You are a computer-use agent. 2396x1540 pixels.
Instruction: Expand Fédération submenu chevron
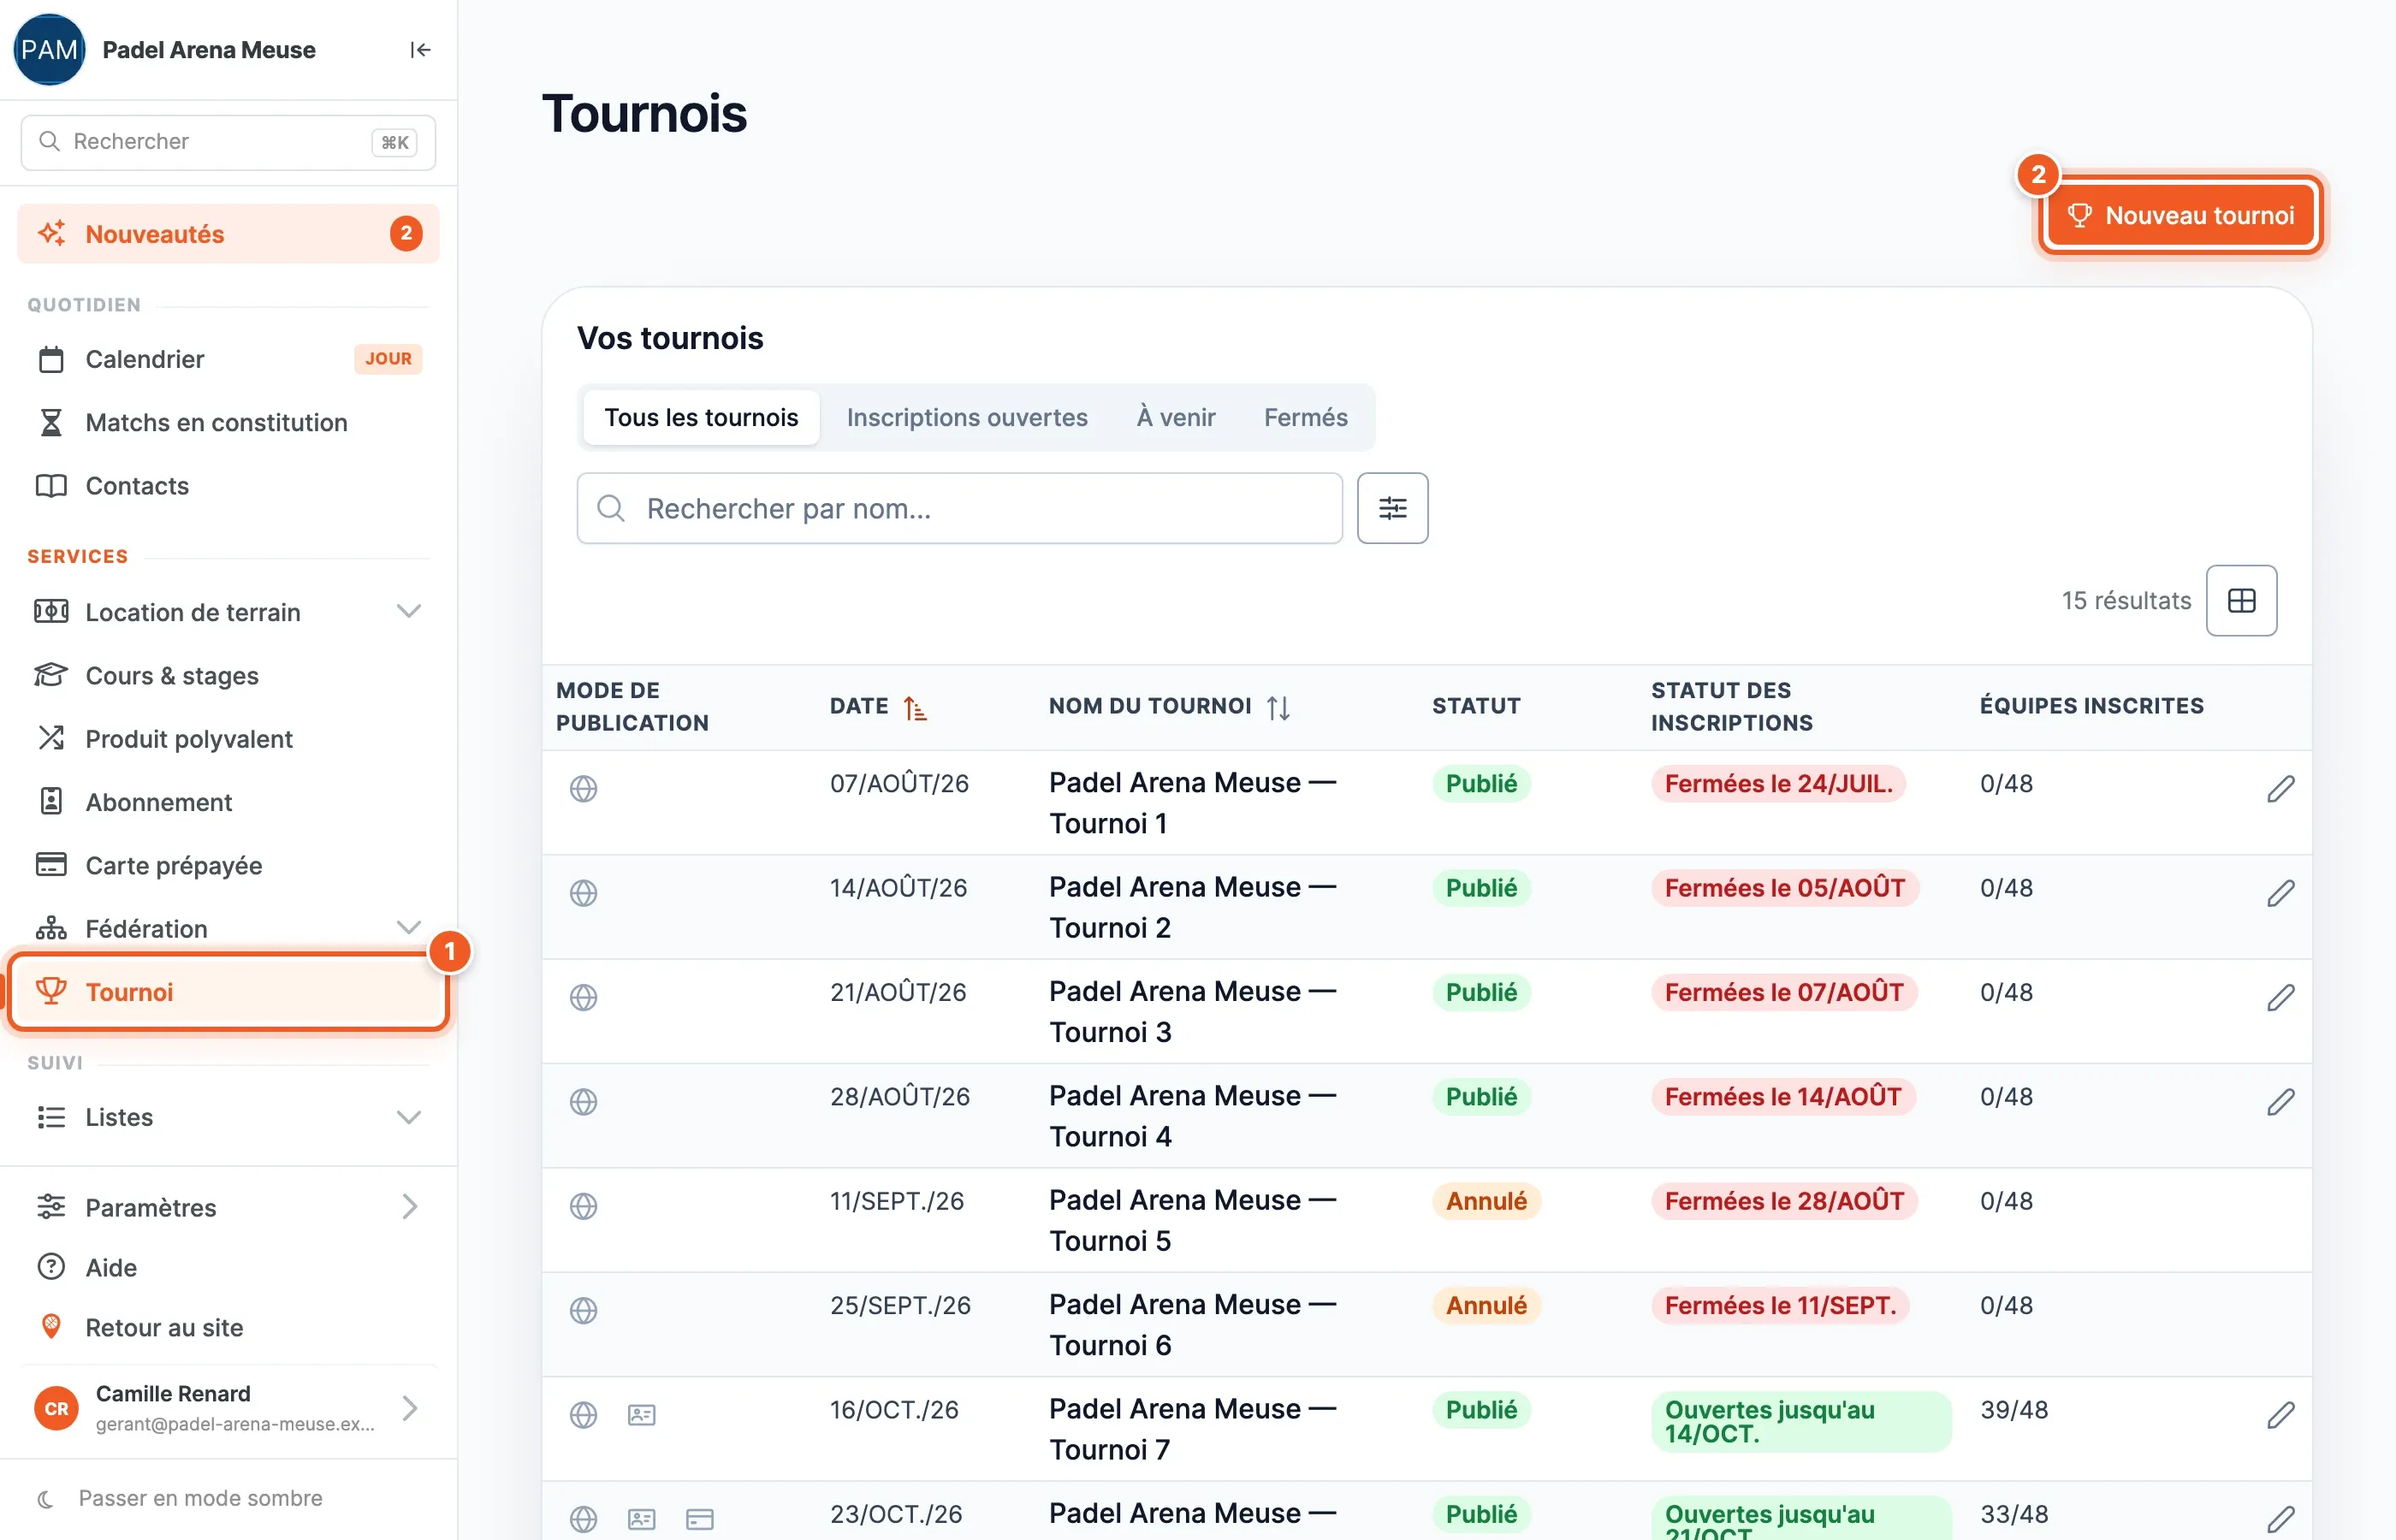[x=408, y=927]
